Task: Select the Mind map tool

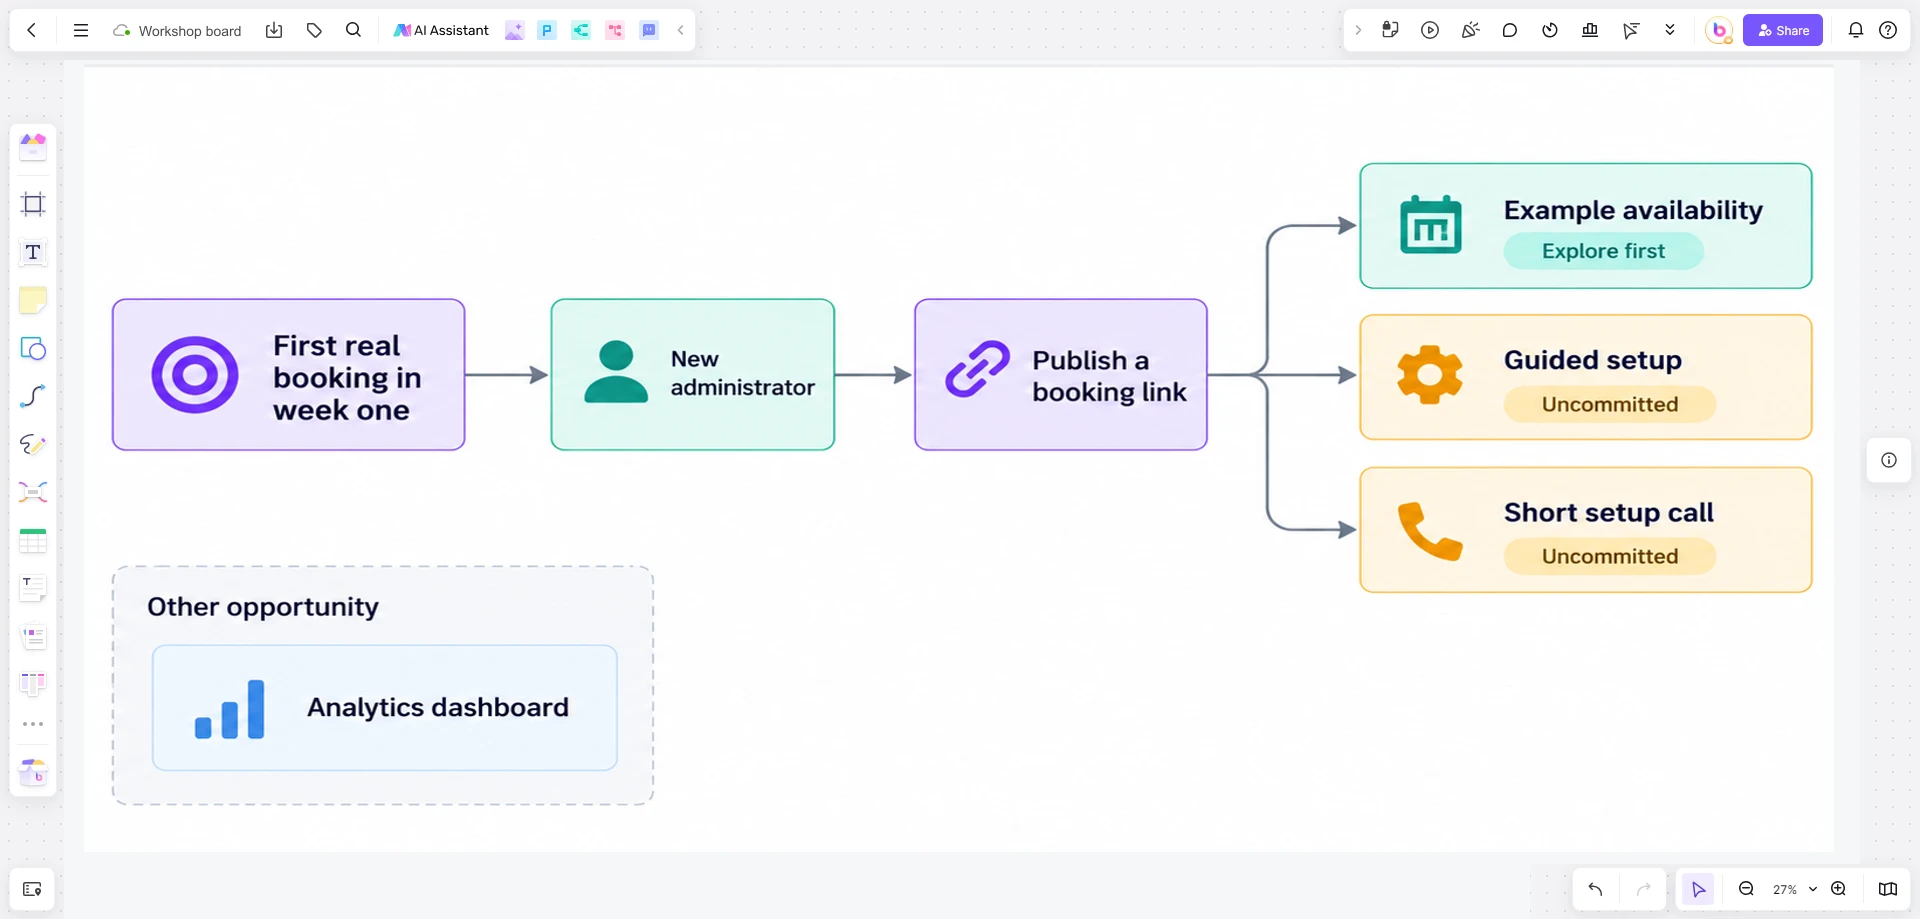Action: (x=33, y=492)
